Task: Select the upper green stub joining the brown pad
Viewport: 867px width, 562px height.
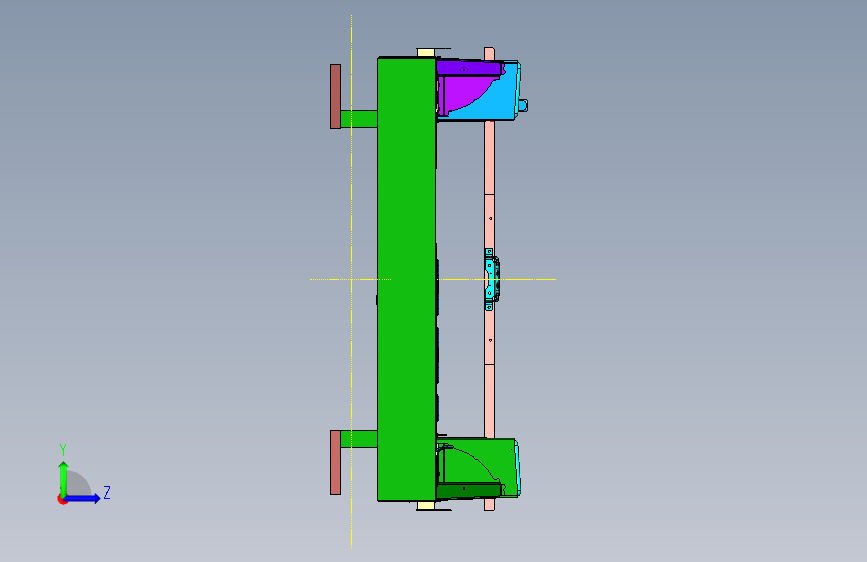Action: [359, 119]
